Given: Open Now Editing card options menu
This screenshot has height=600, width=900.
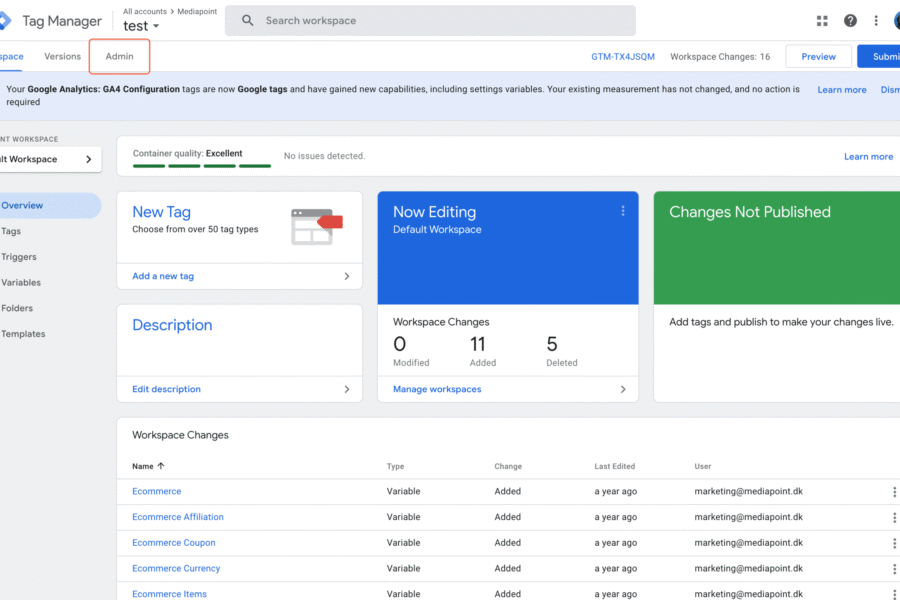Looking at the screenshot, I should pos(623,211).
